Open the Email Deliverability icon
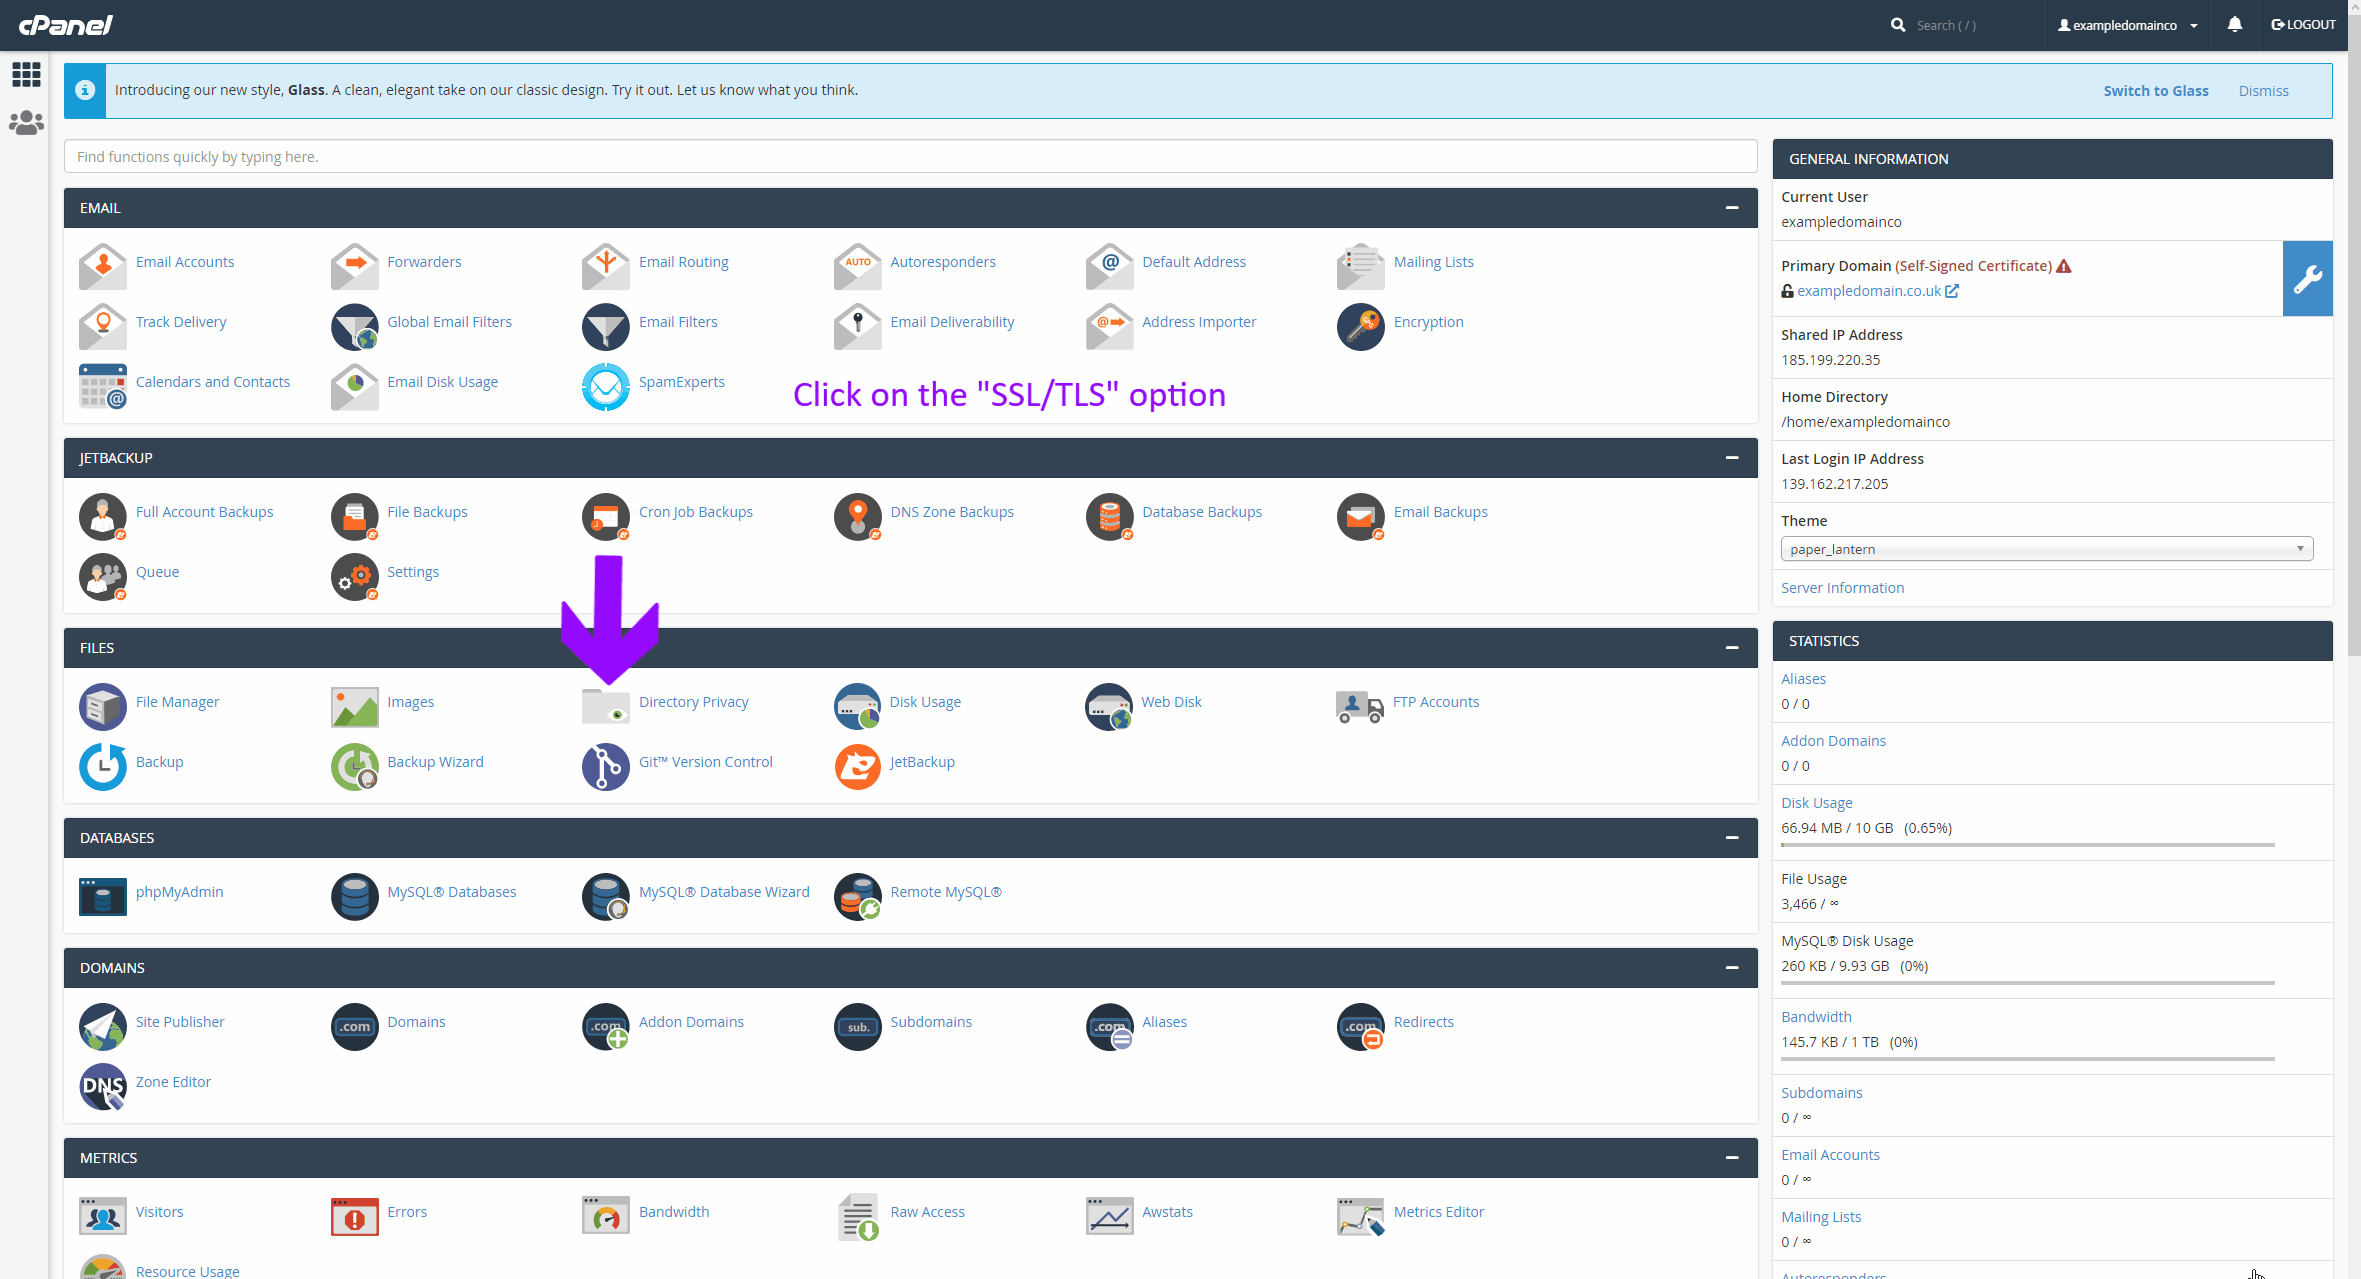The width and height of the screenshot is (2361, 1279). point(858,326)
